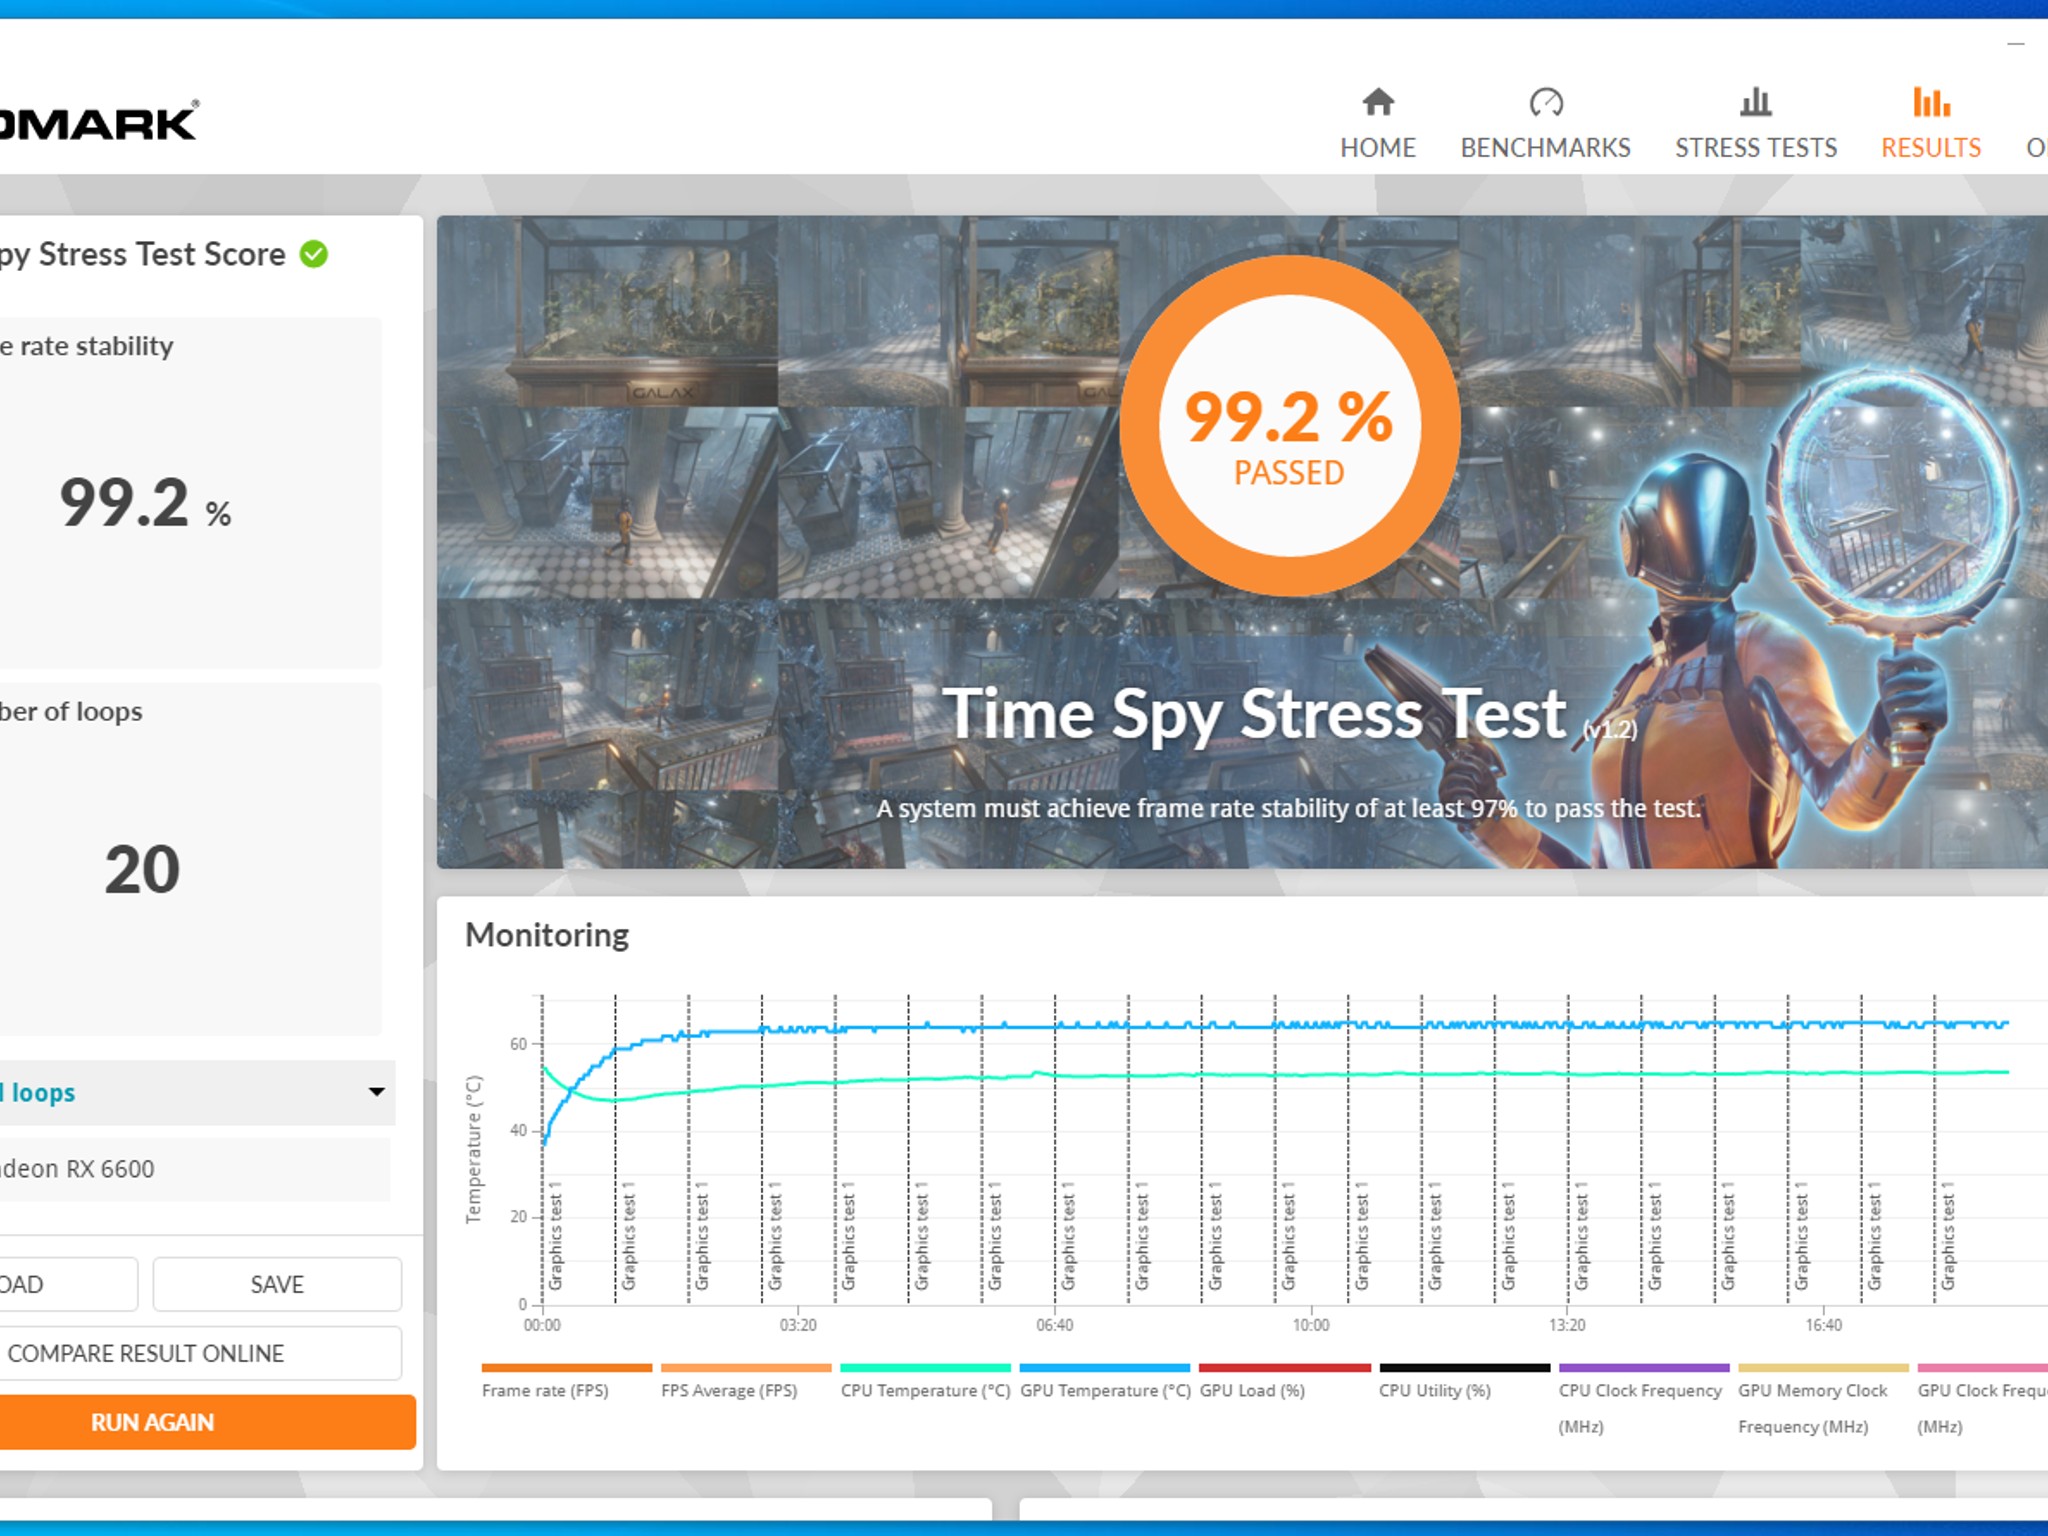Screen dimensions: 2048x1536
Task: Open Benchmarks via gauge icon
Action: pyautogui.click(x=1545, y=102)
